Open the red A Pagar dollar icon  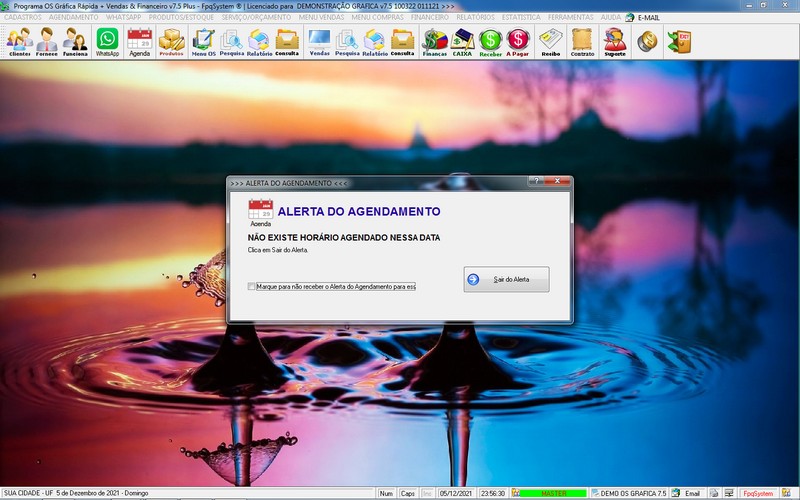click(517, 42)
